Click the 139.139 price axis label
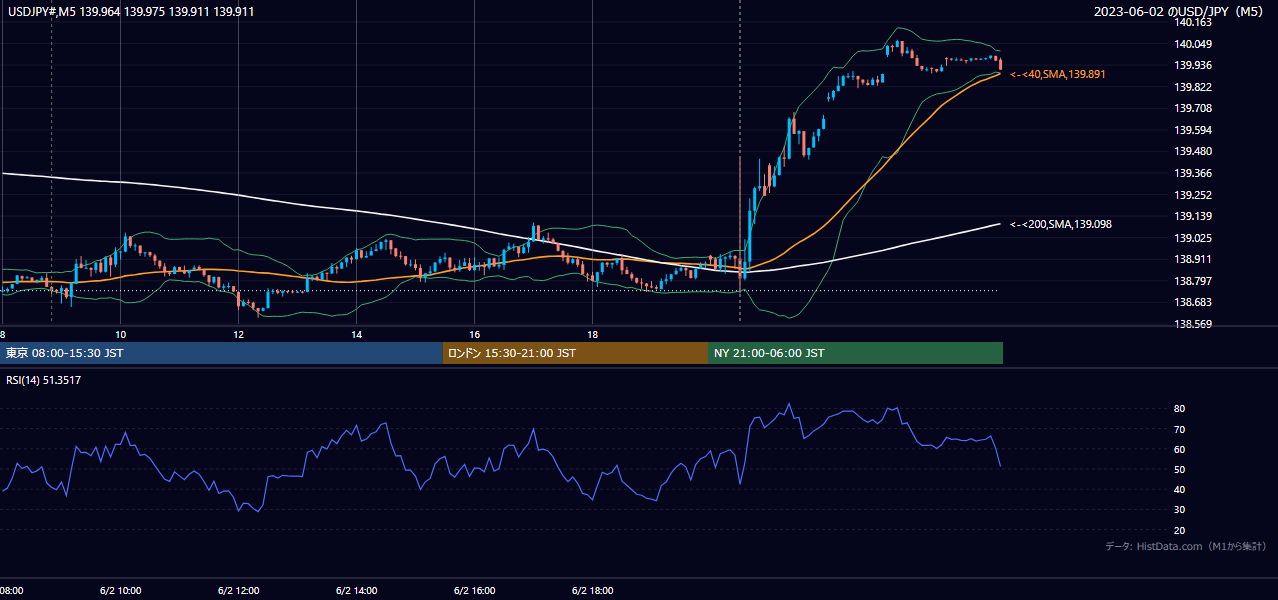 (x=1194, y=216)
